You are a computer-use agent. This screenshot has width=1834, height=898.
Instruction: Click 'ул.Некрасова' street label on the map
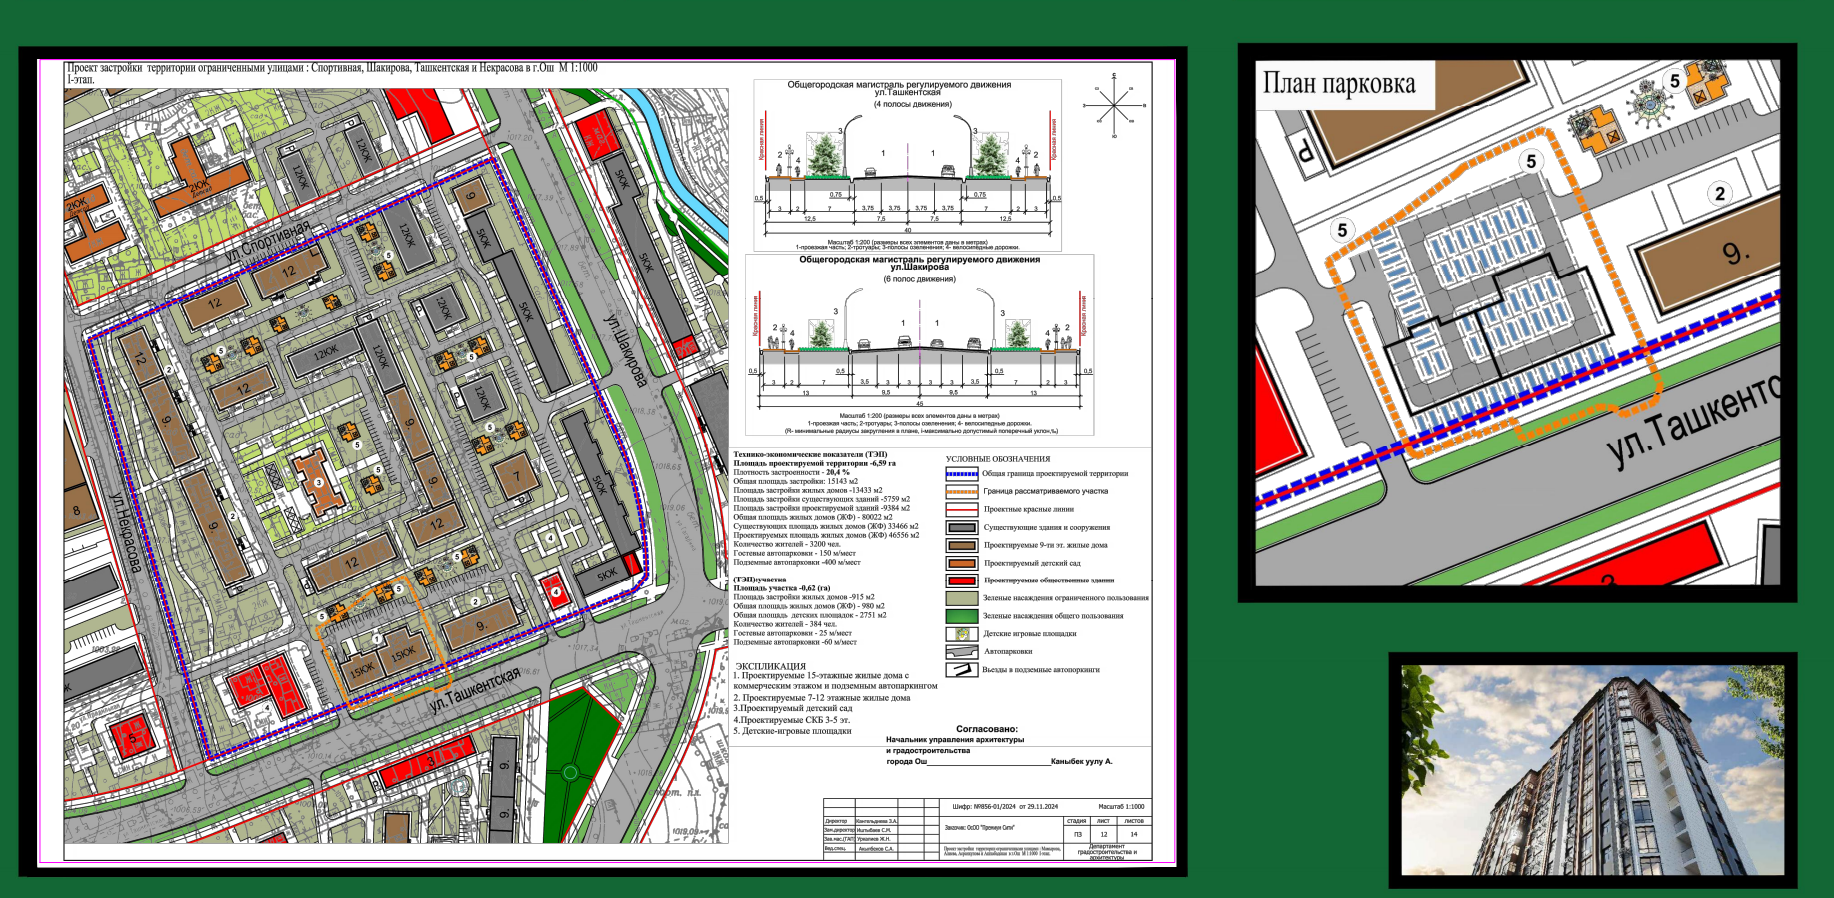pyautogui.click(x=125, y=531)
